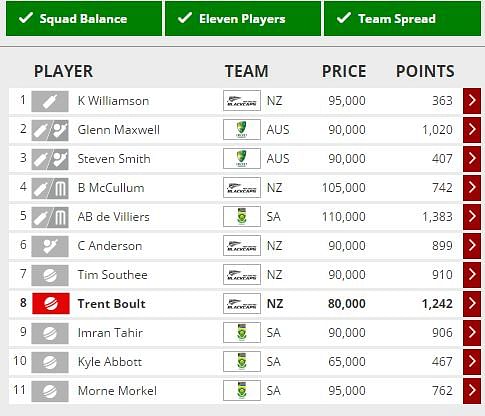Open Imran Tahir's details via the red chevron
Image resolution: width=485 pixels, height=416 pixels.
pyautogui.click(x=472, y=333)
